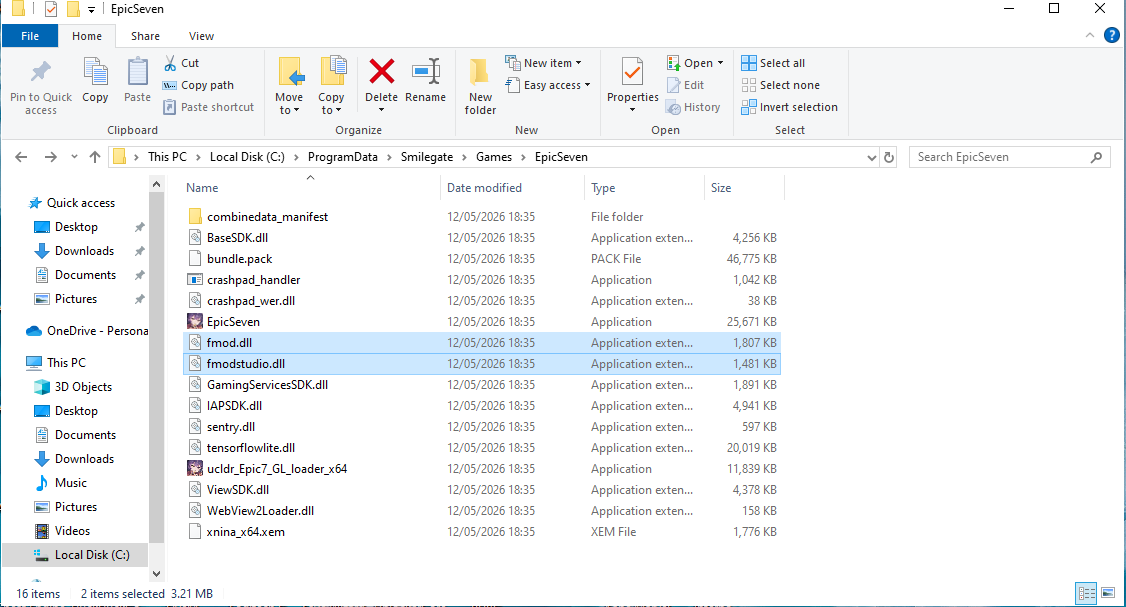Open the Move to dropdown
This screenshot has height=607, width=1126.
289,110
